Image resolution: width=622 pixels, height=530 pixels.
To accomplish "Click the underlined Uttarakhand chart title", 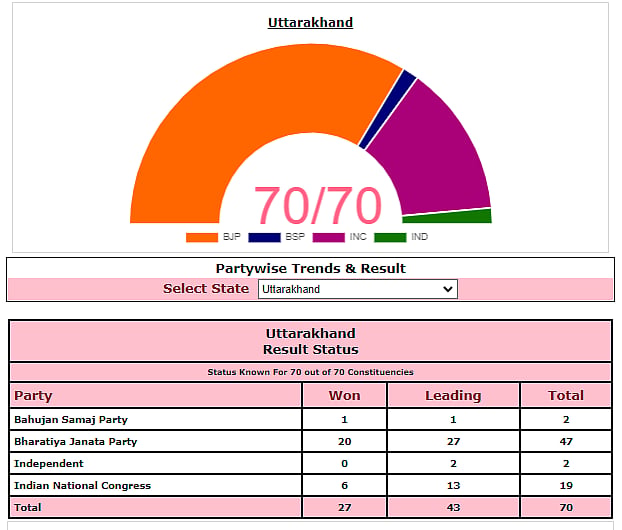I will coord(310,22).
